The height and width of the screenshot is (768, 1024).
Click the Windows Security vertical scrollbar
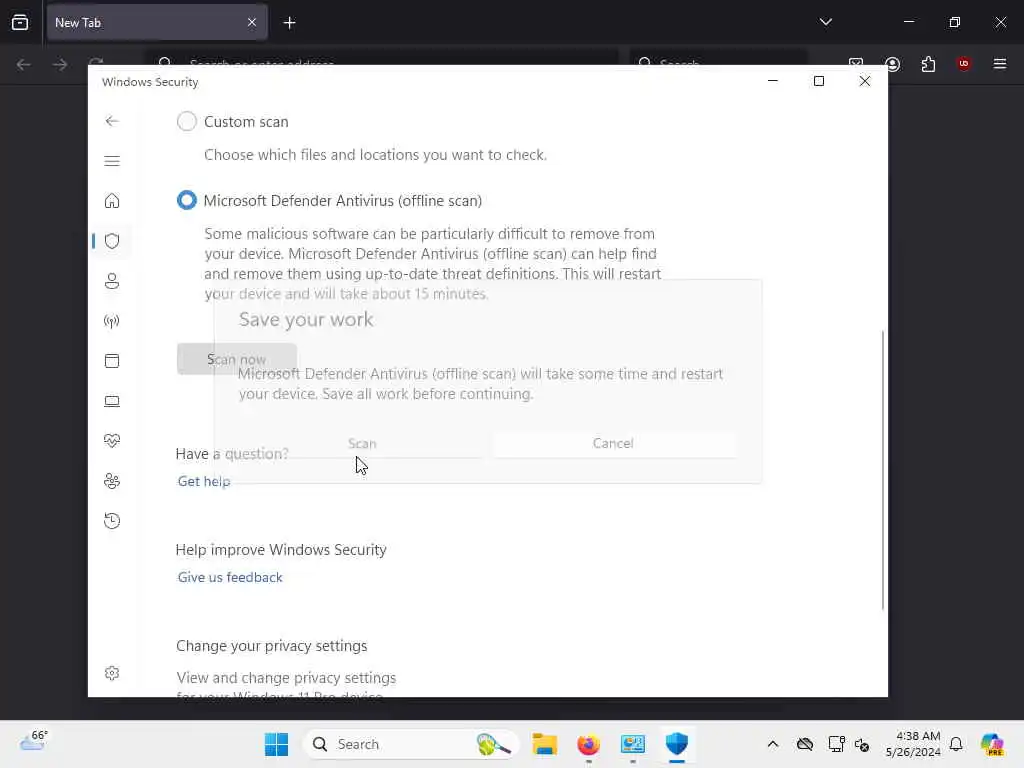click(882, 470)
